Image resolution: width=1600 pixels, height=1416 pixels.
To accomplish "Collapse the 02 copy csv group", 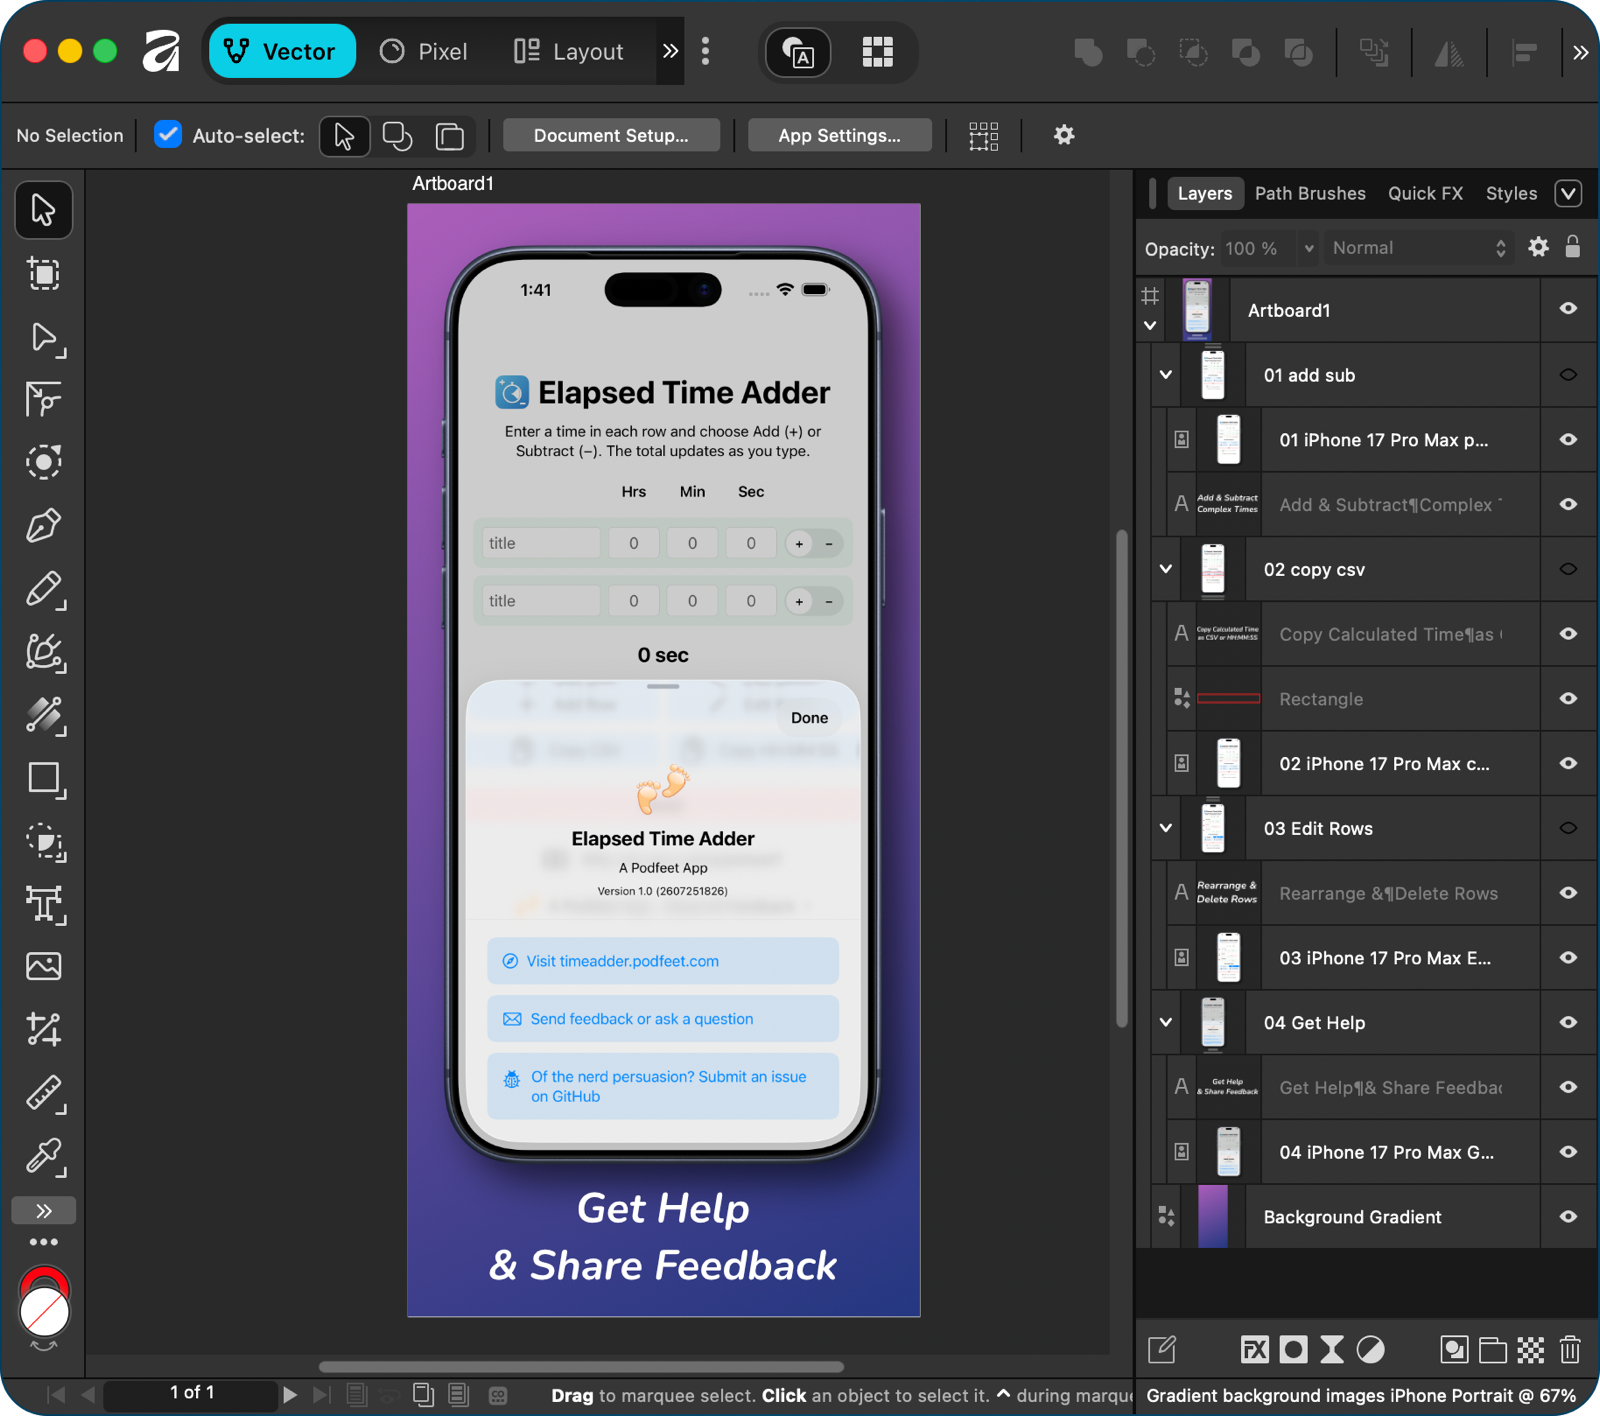I will point(1166,569).
